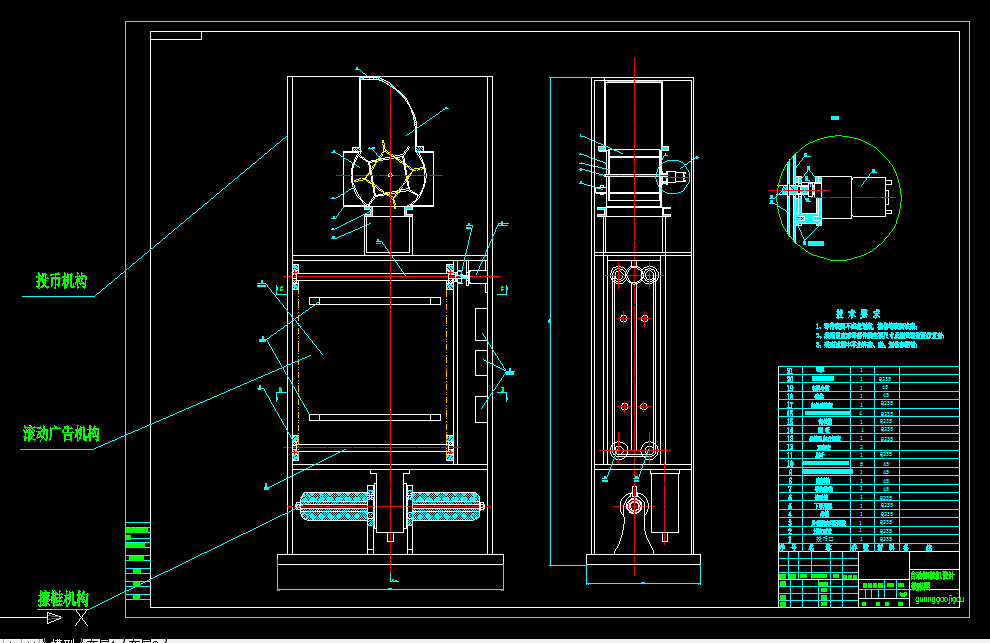Screen dimensions: 990x643
Task: Select the 滚动广告机构 annotation label
Action: (x=61, y=433)
